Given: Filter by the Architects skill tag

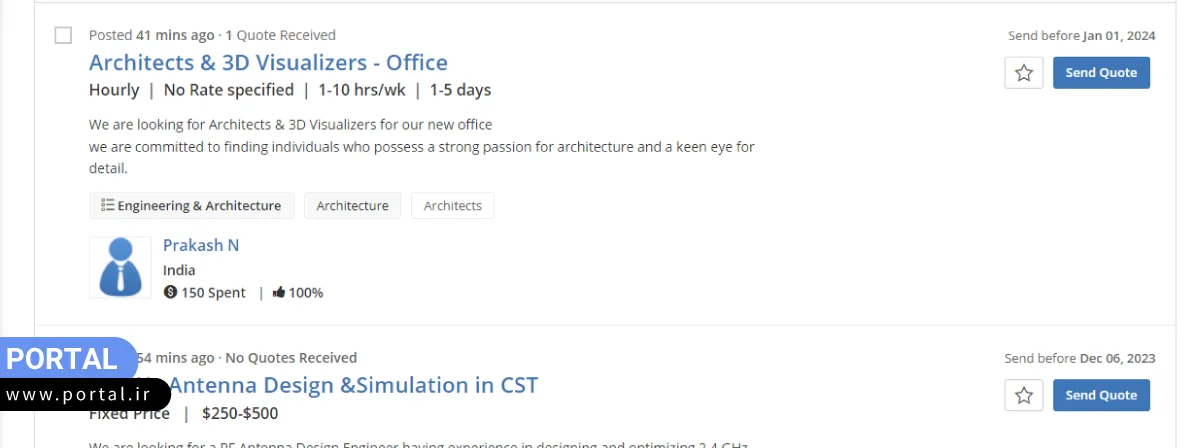Looking at the screenshot, I should tap(452, 206).
